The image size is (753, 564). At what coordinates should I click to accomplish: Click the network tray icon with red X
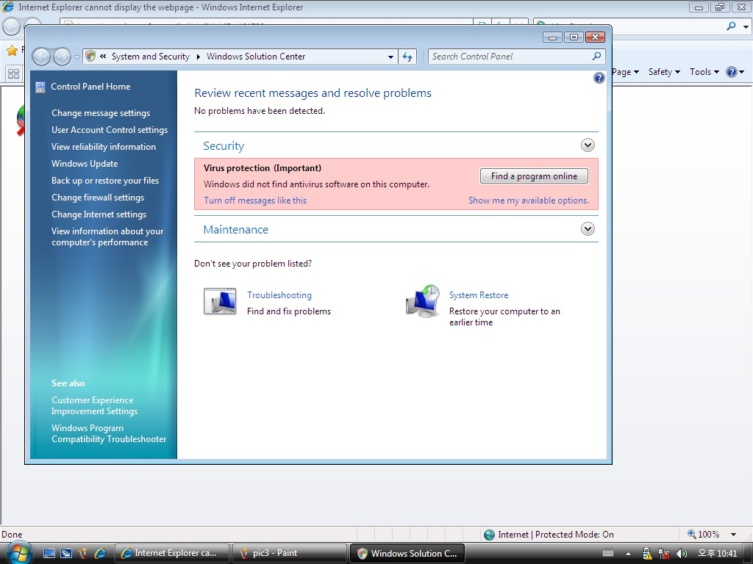[x=664, y=553]
